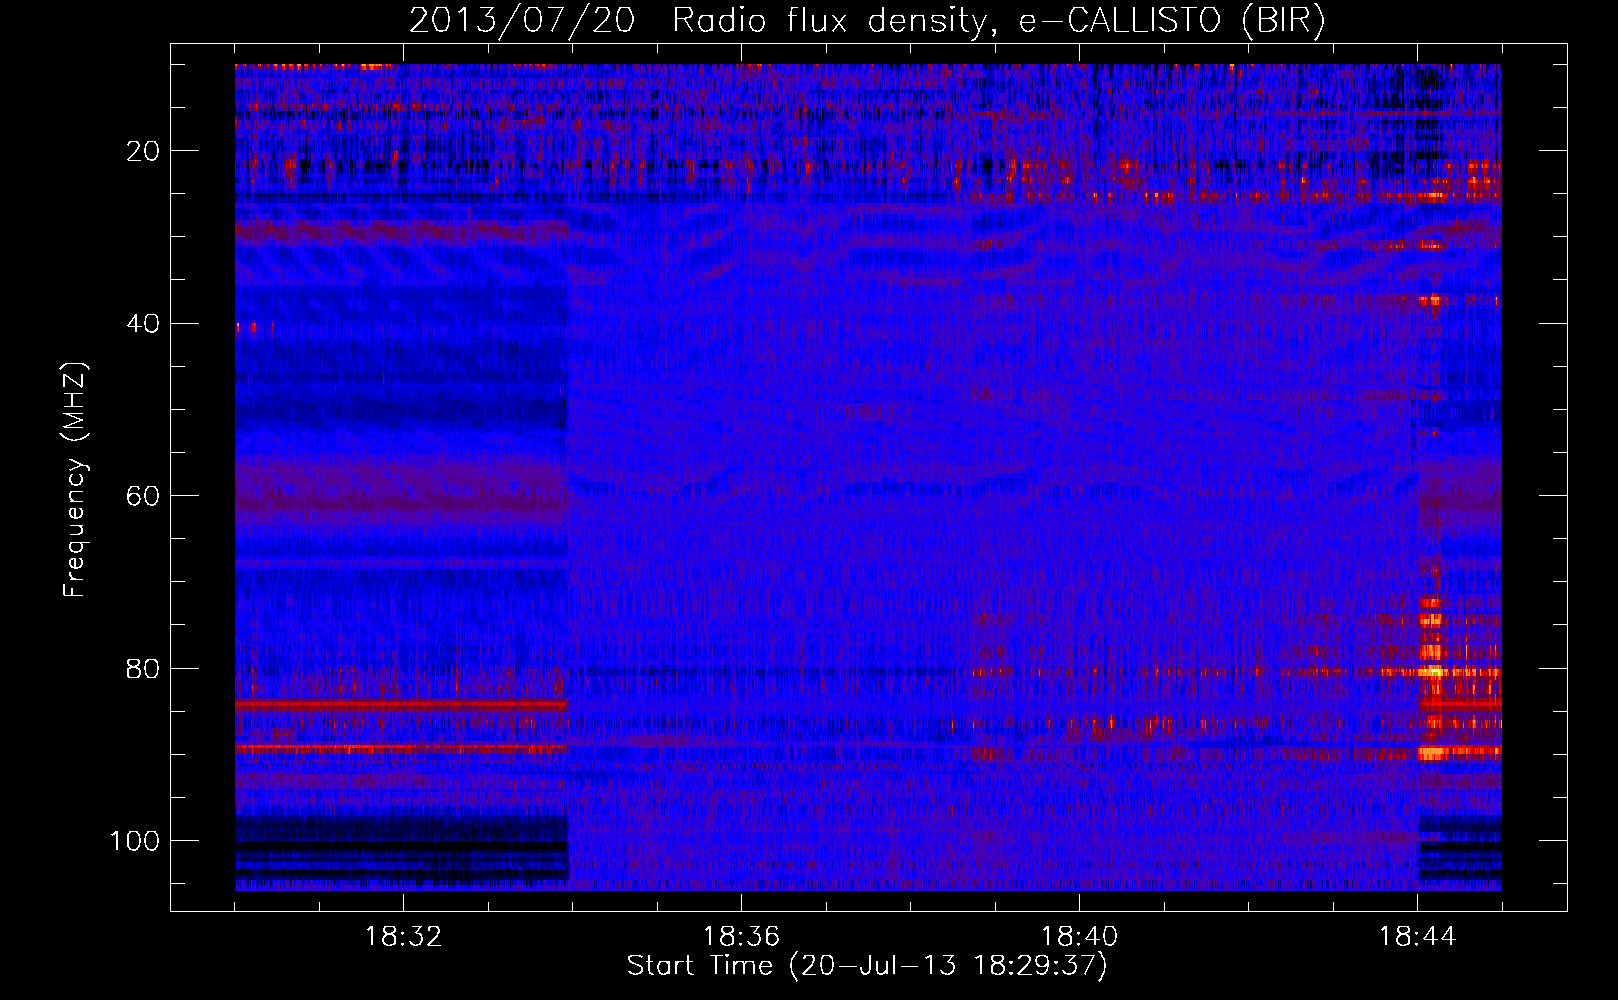Click the '40' frequency tick label

[144, 324]
